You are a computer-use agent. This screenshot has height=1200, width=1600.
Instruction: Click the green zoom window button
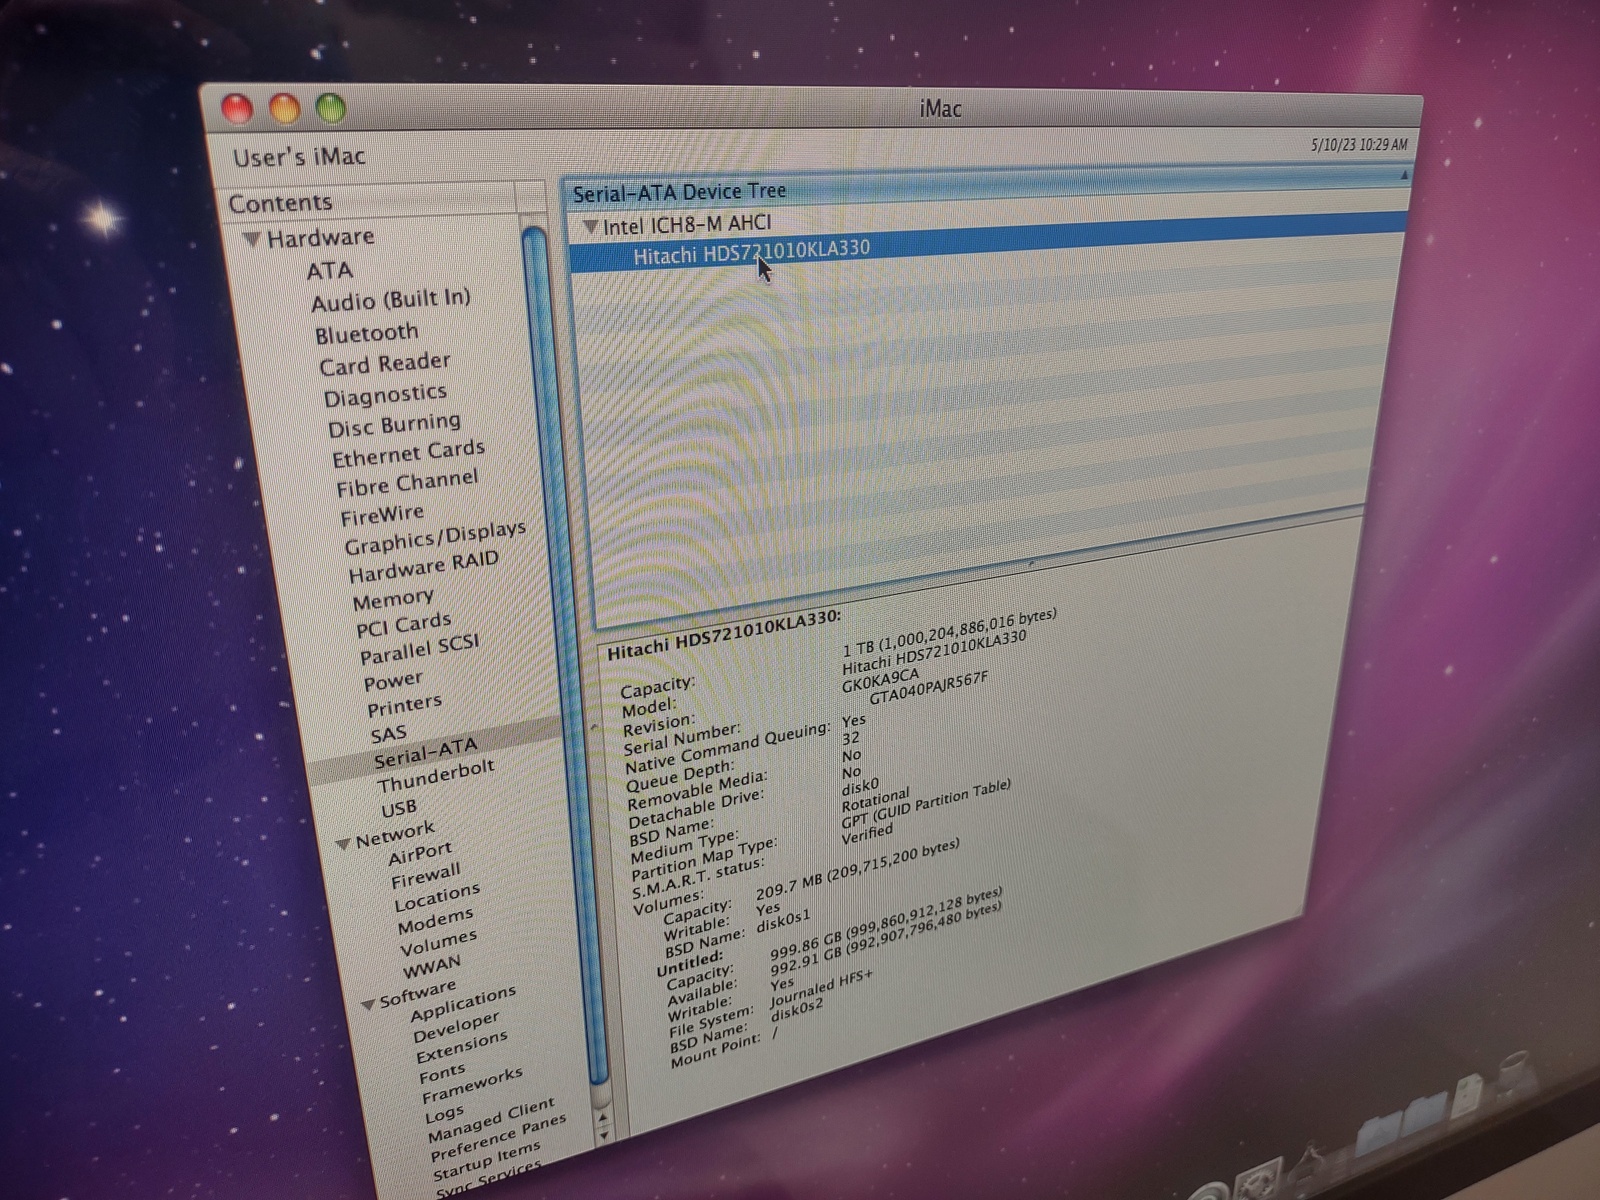(x=331, y=108)
